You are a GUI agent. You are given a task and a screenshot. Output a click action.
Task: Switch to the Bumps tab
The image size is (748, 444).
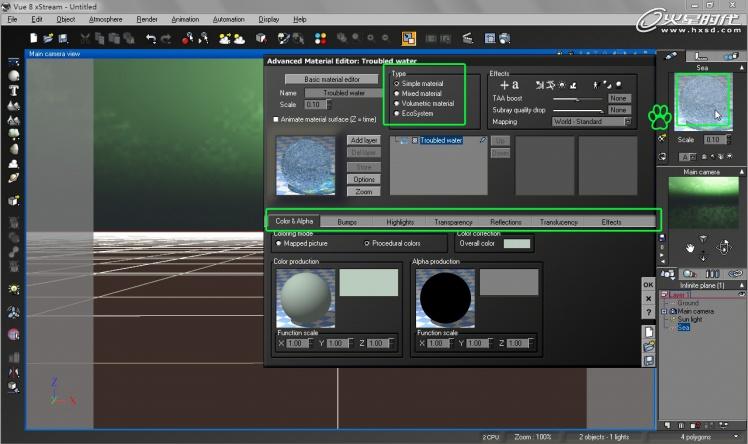(x=347, y=222)
